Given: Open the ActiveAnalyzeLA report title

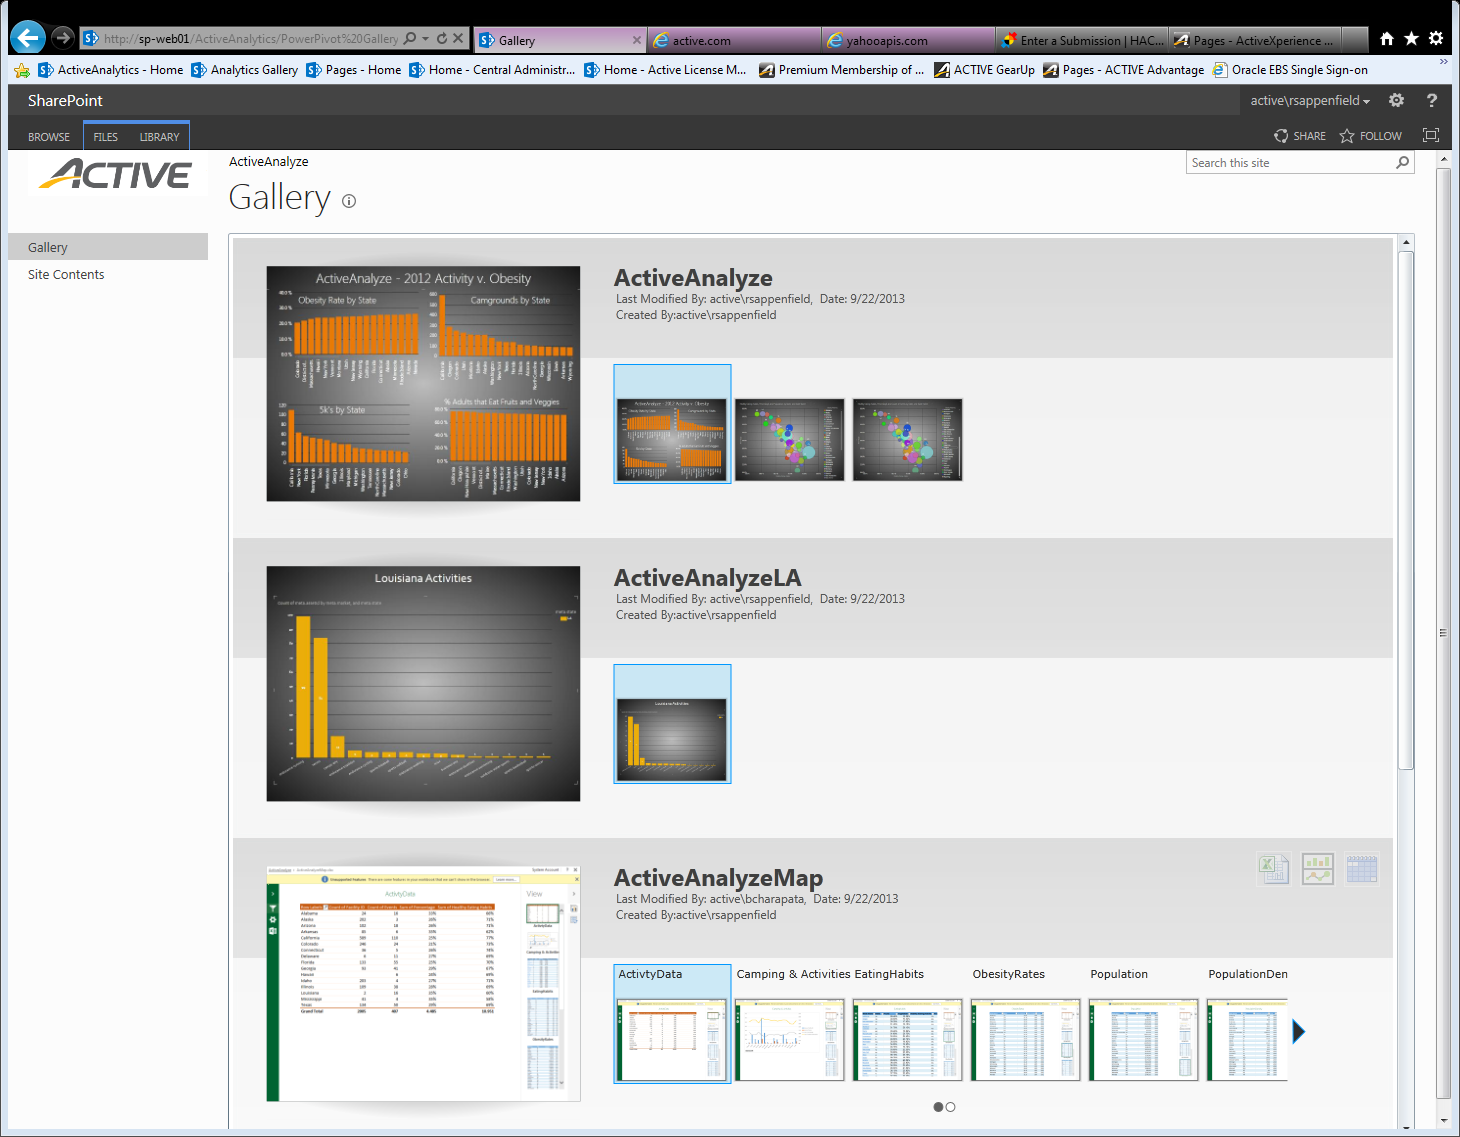Looking at the screenshot, I should tap(707, 578).
